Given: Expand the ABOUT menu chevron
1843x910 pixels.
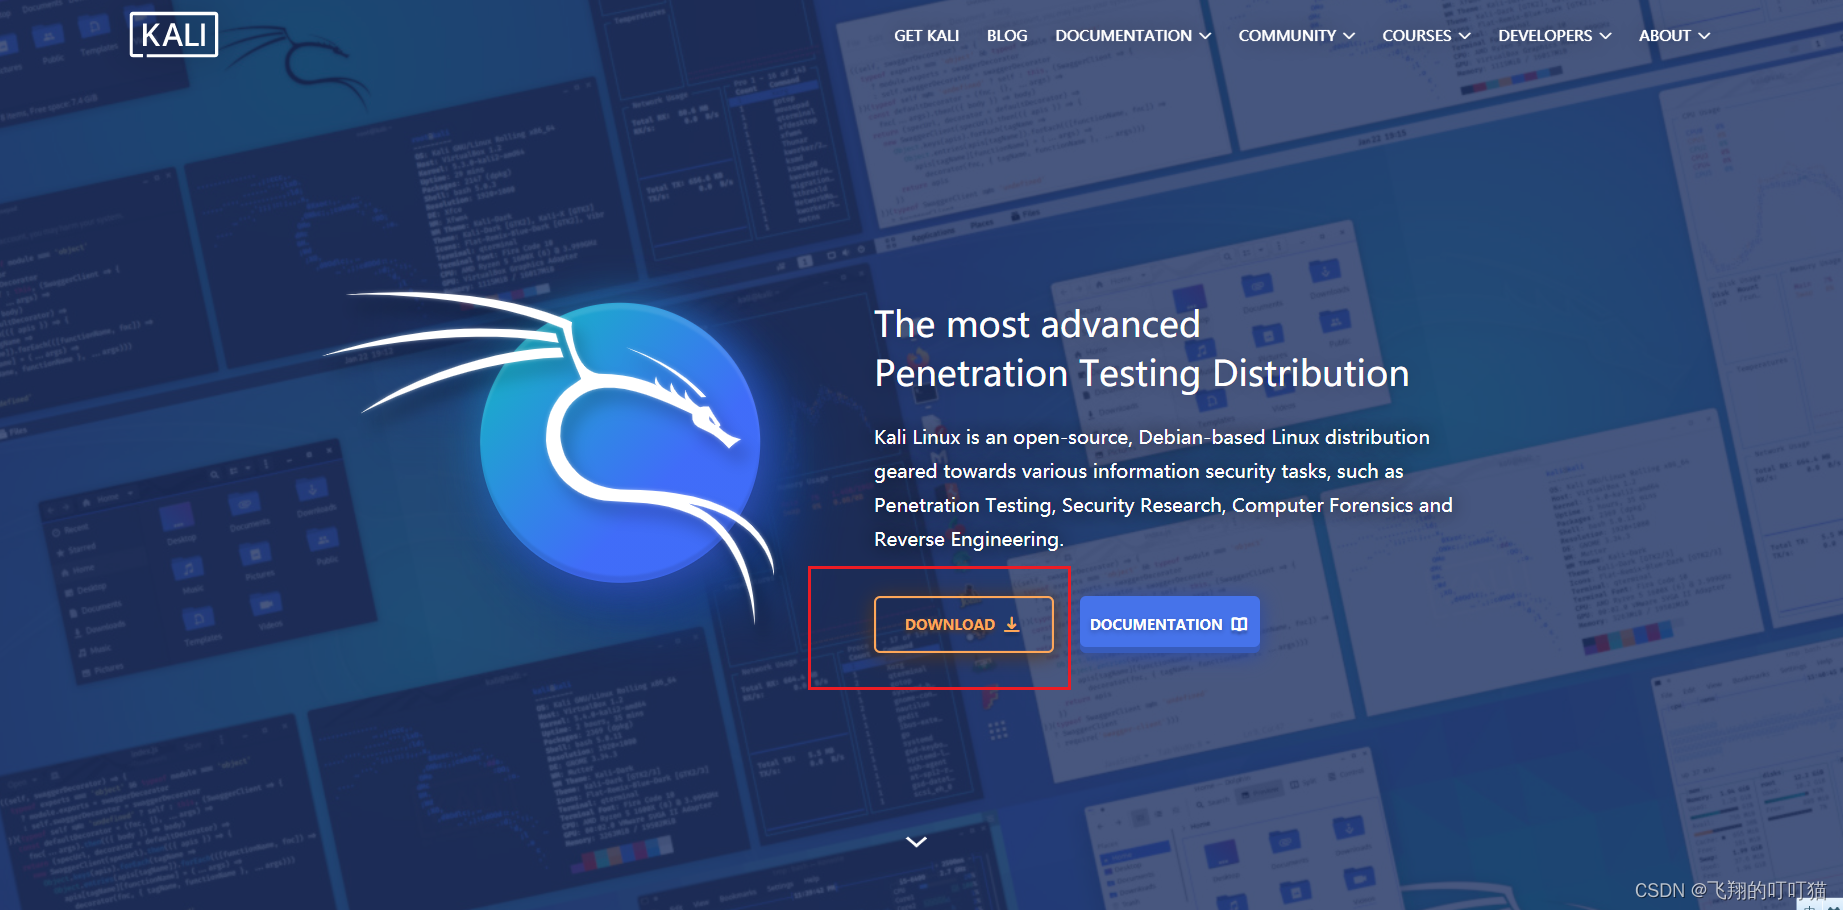Looking at the screenshot, I should [x=1704, y=36].
